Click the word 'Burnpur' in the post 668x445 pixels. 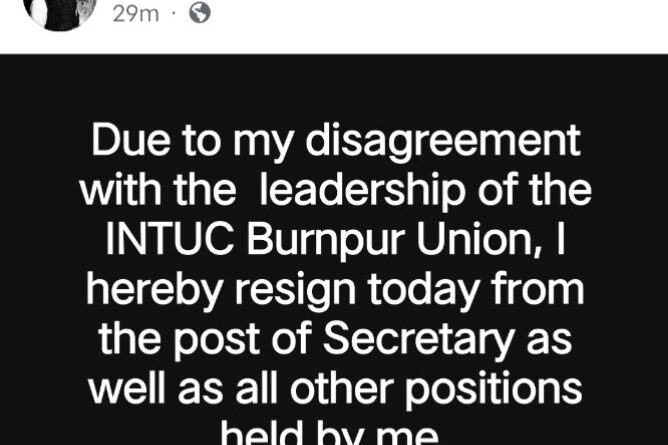(x=326, y=240)
